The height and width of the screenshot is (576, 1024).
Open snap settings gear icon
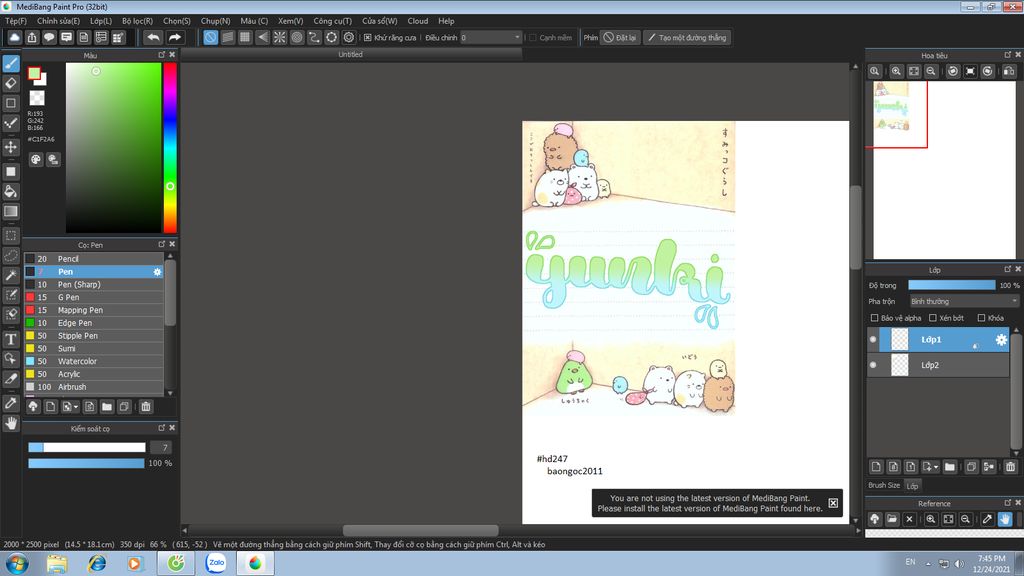tap(349, 37)
